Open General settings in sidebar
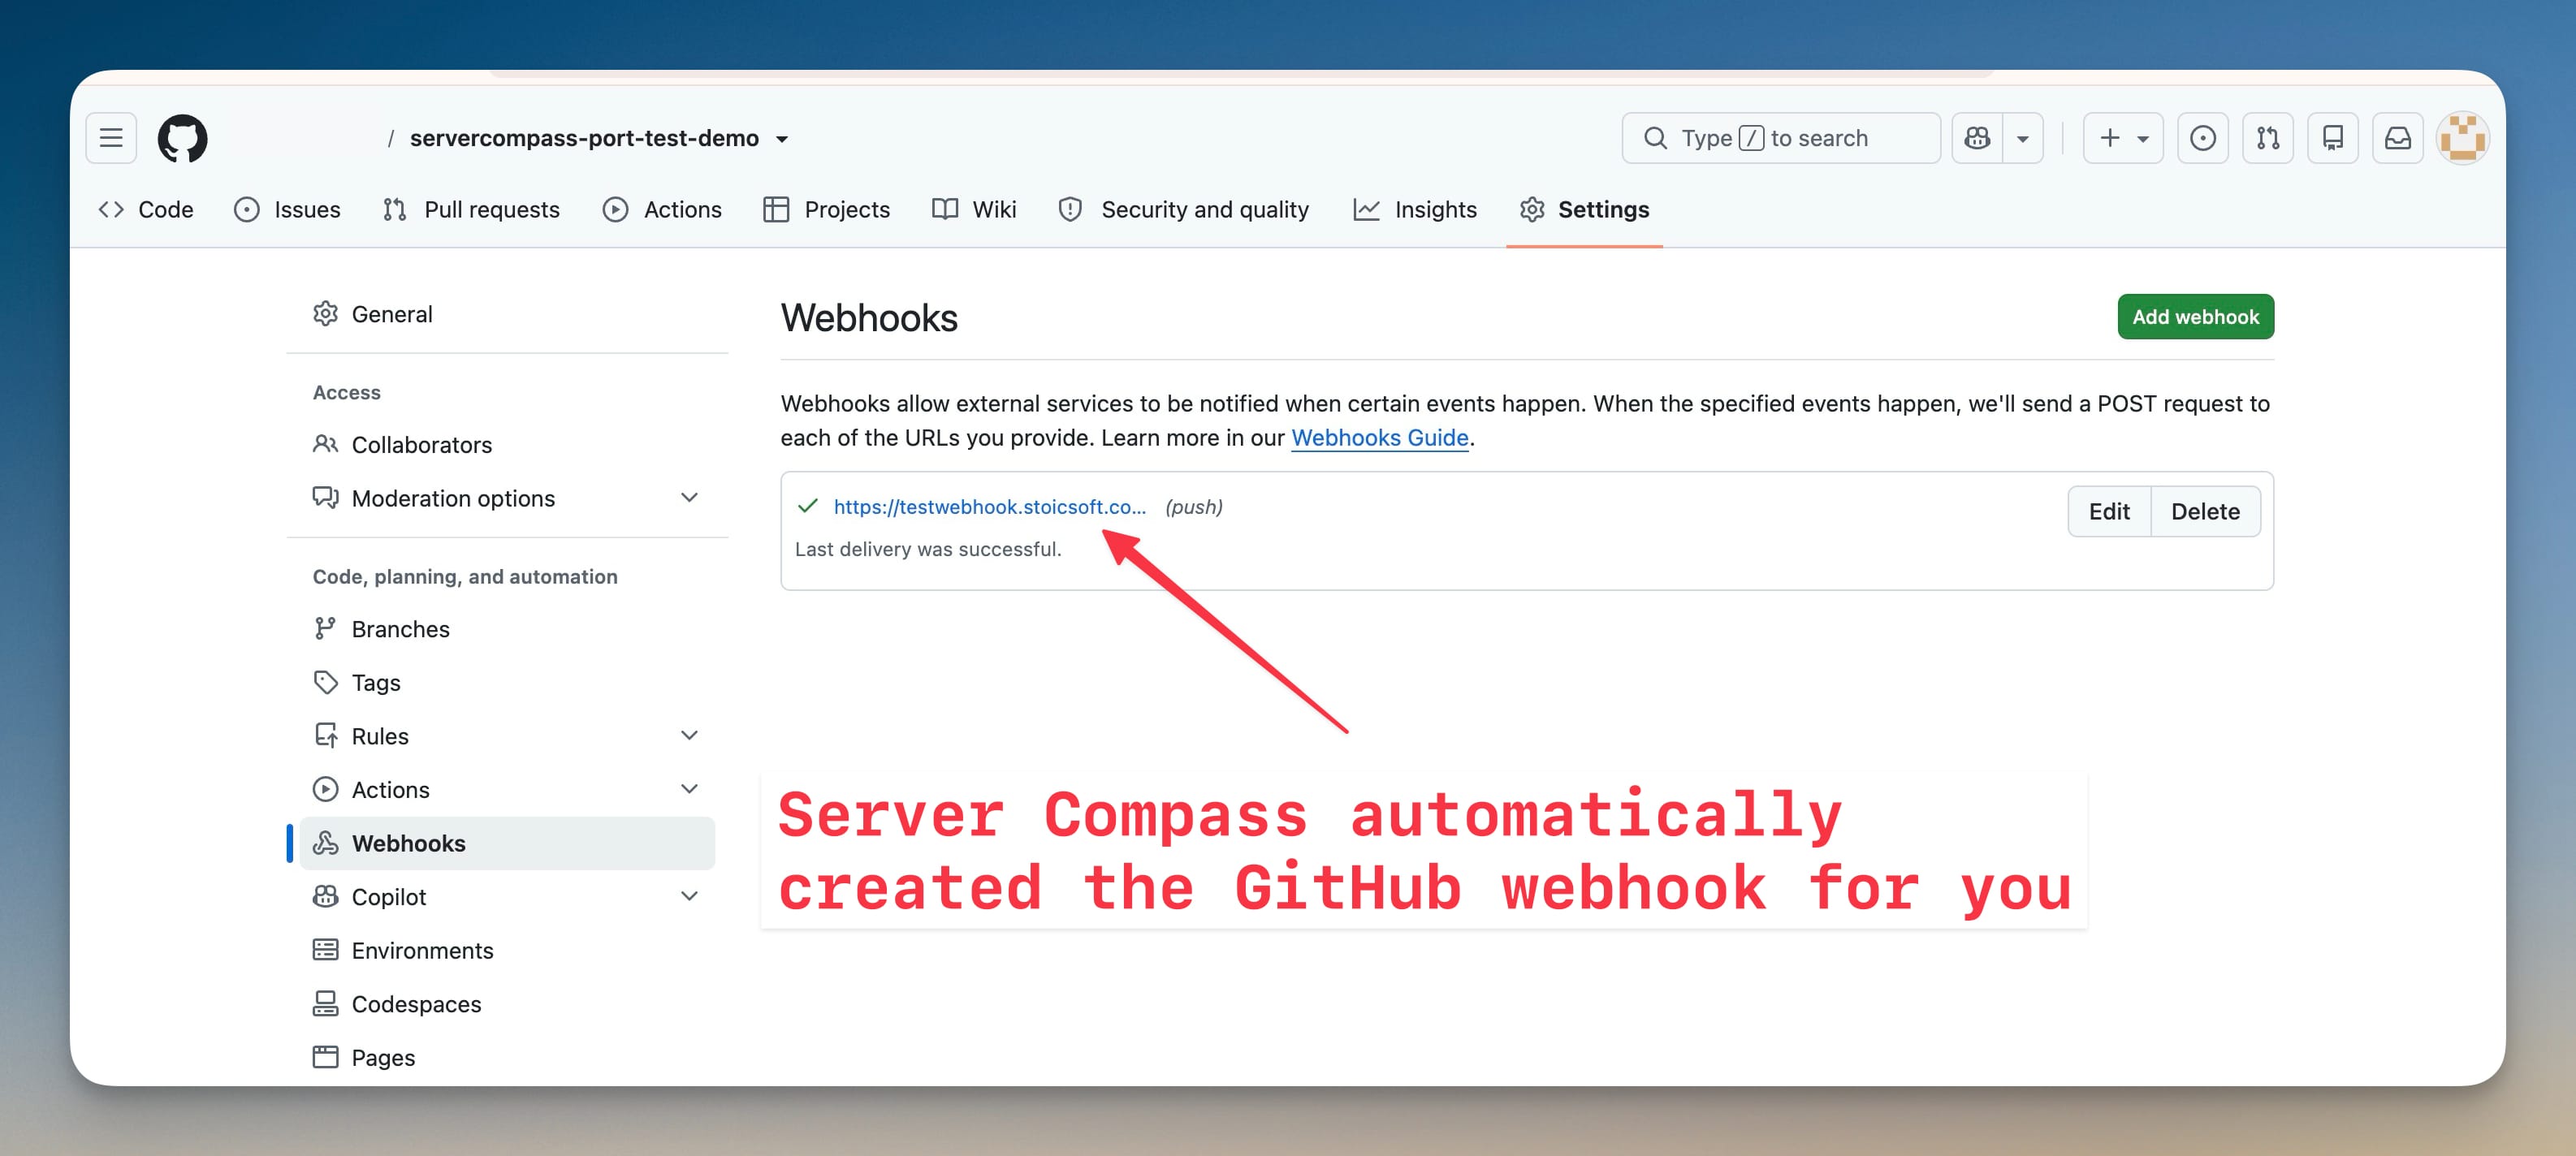The height and width of the screenshot is (1156, 2576). pyautogui.click(x=507, y=314)
